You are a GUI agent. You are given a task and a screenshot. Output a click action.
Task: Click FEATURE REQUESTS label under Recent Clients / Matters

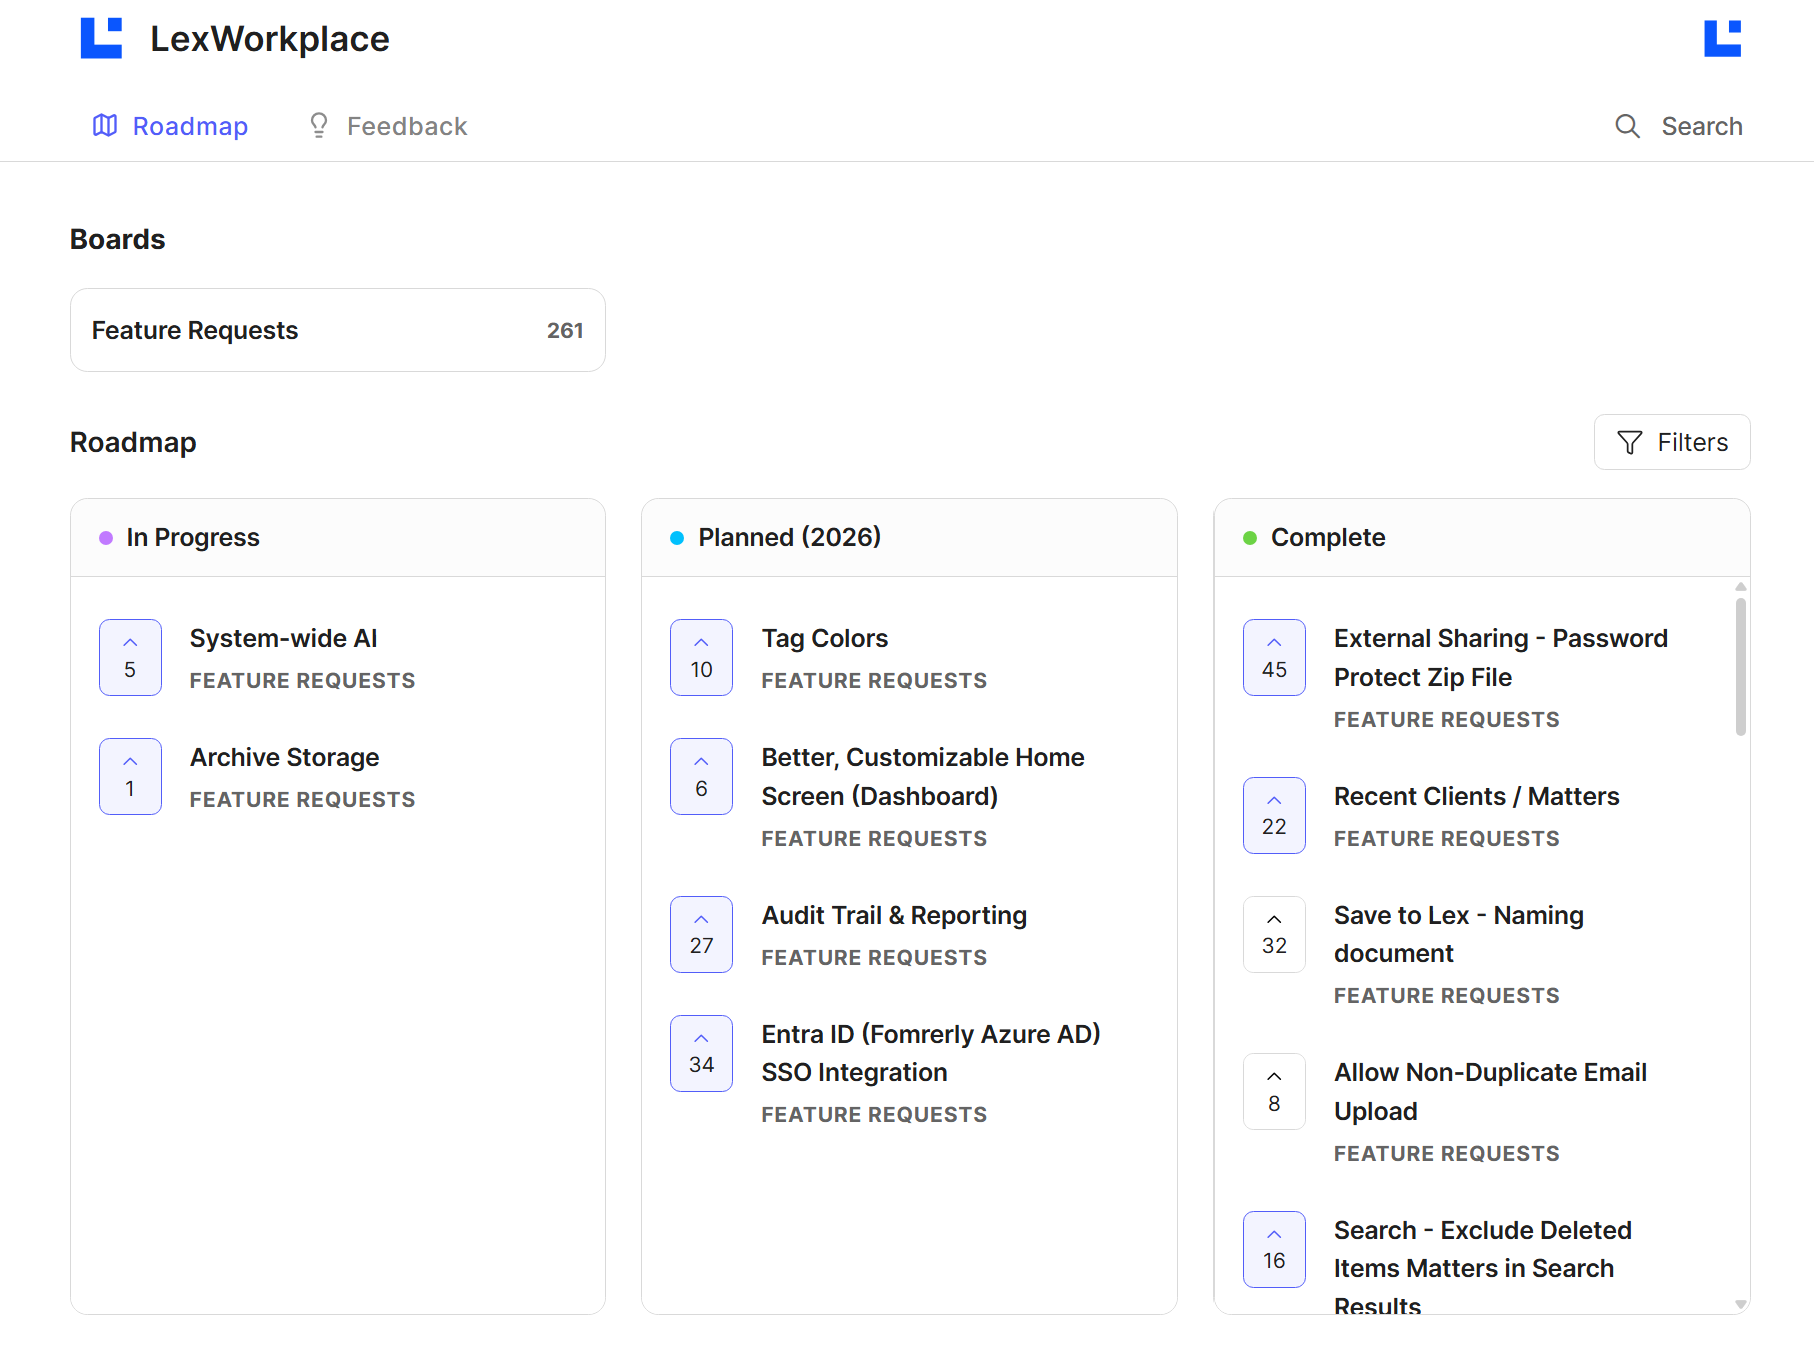click(x=1446, y=839)
